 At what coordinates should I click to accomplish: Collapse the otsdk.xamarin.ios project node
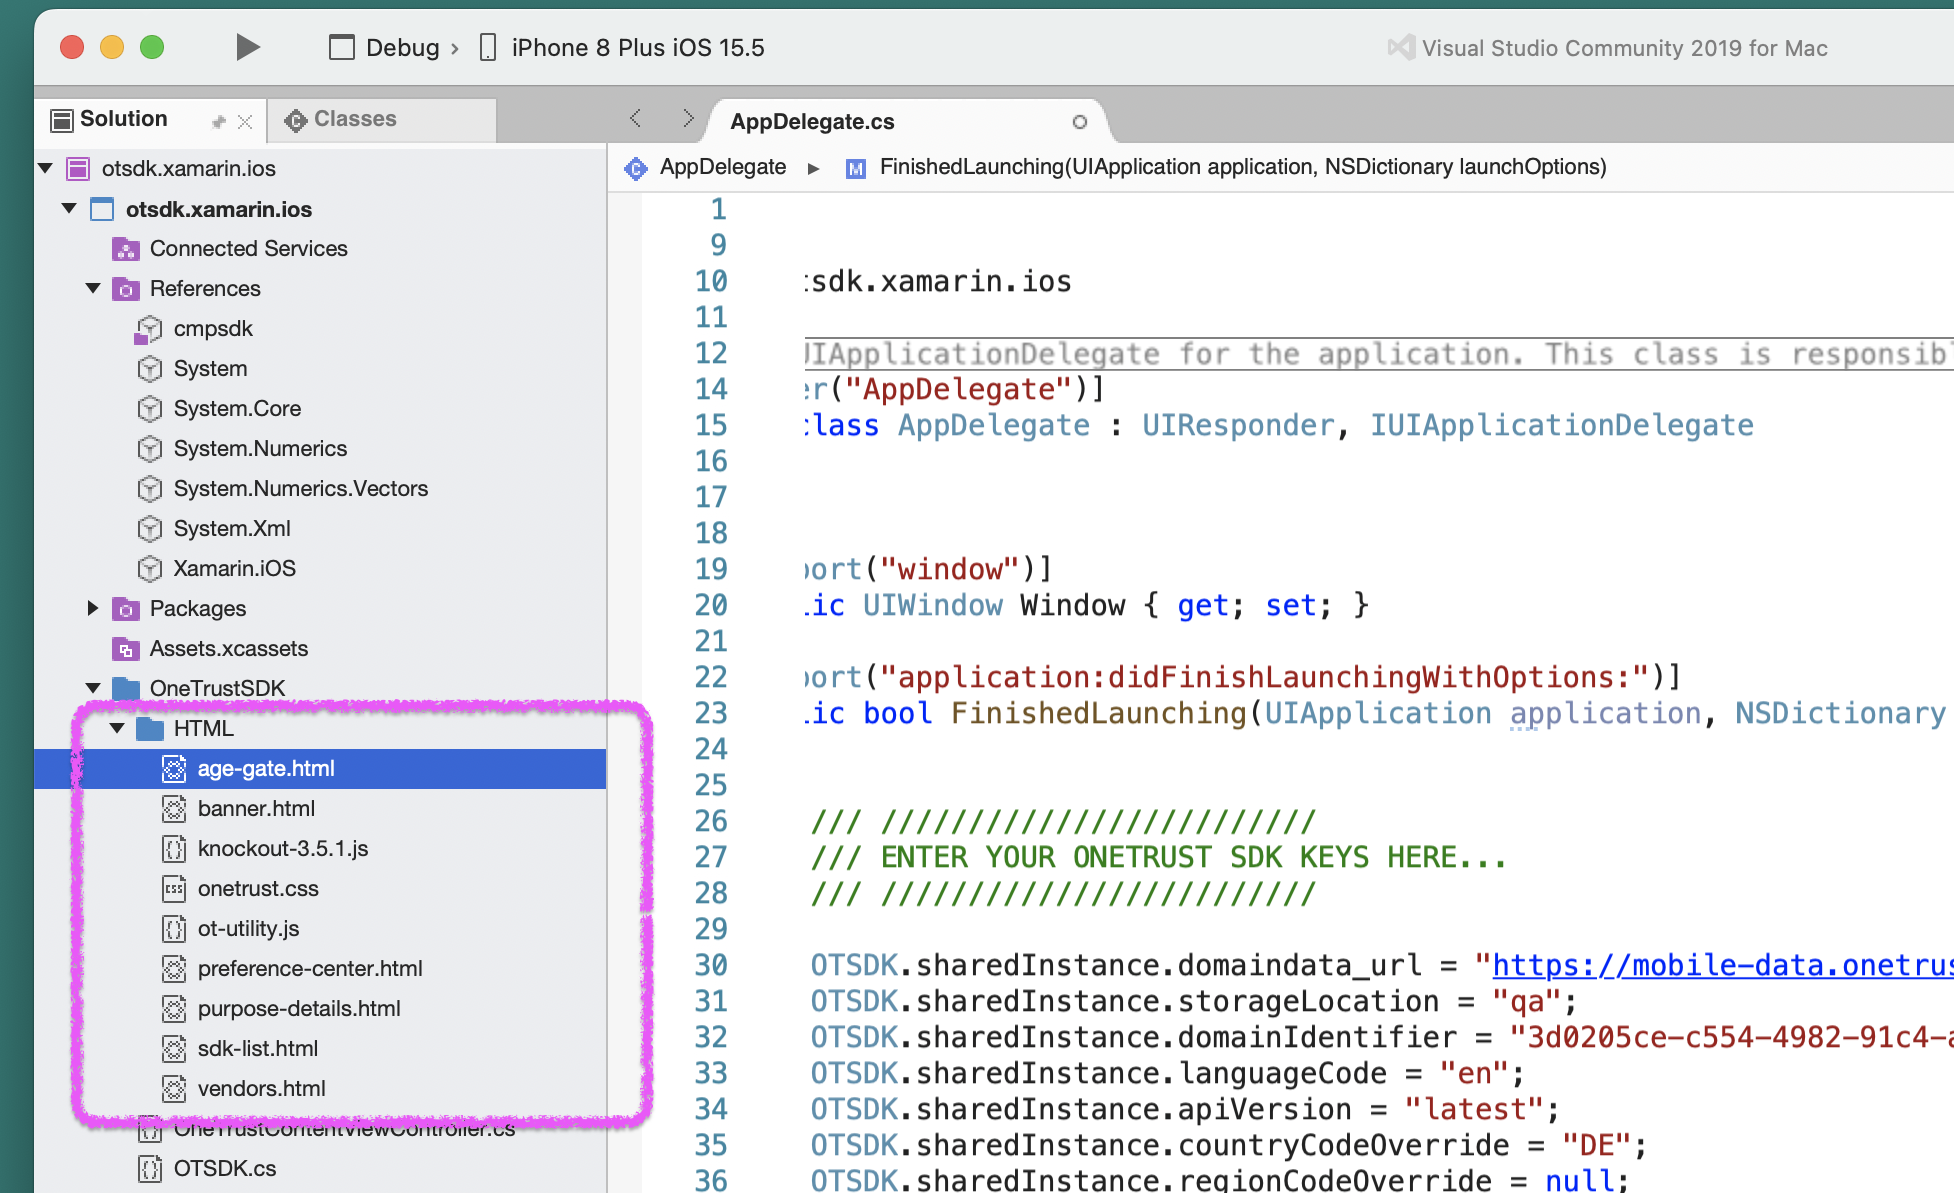[x=70, y=208]
